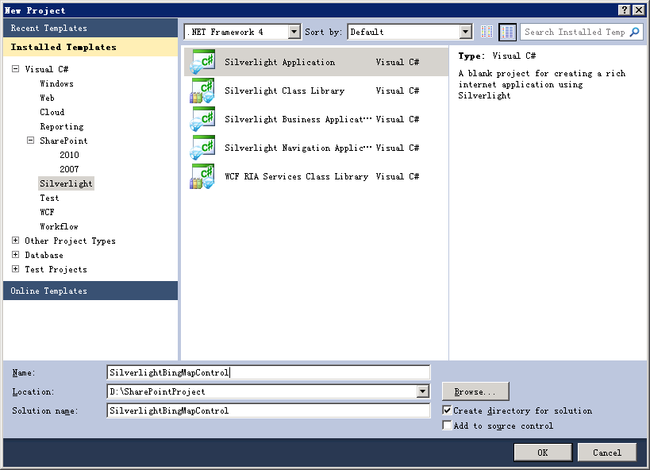This screenshot has height=470, width=650.
Task: Select the Reporting template category
Action: [61, 126]
